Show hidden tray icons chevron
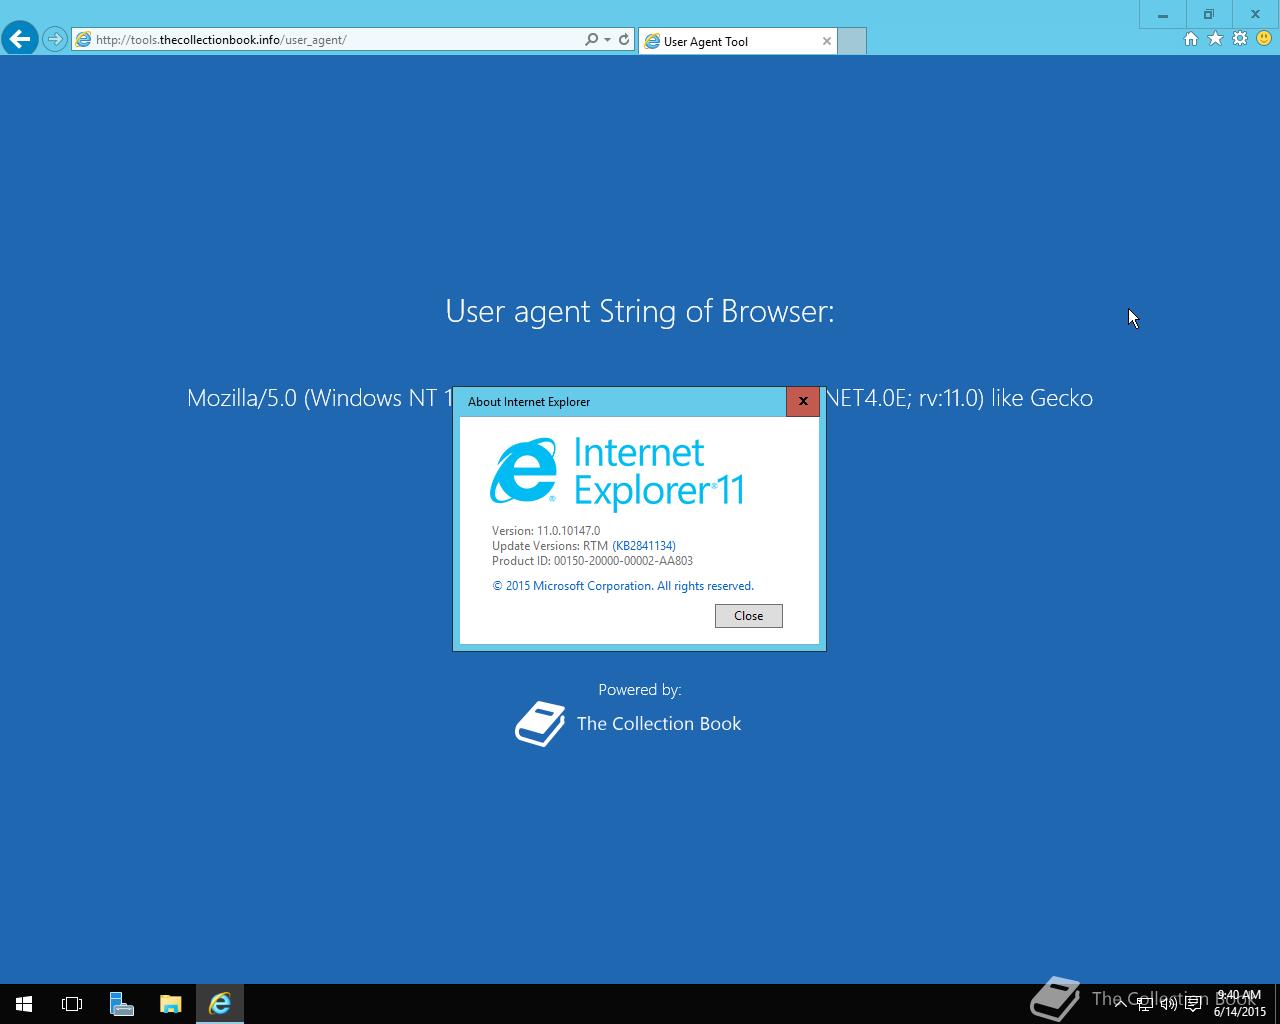The image size is (1280, 1024). coord(1120,1004)
